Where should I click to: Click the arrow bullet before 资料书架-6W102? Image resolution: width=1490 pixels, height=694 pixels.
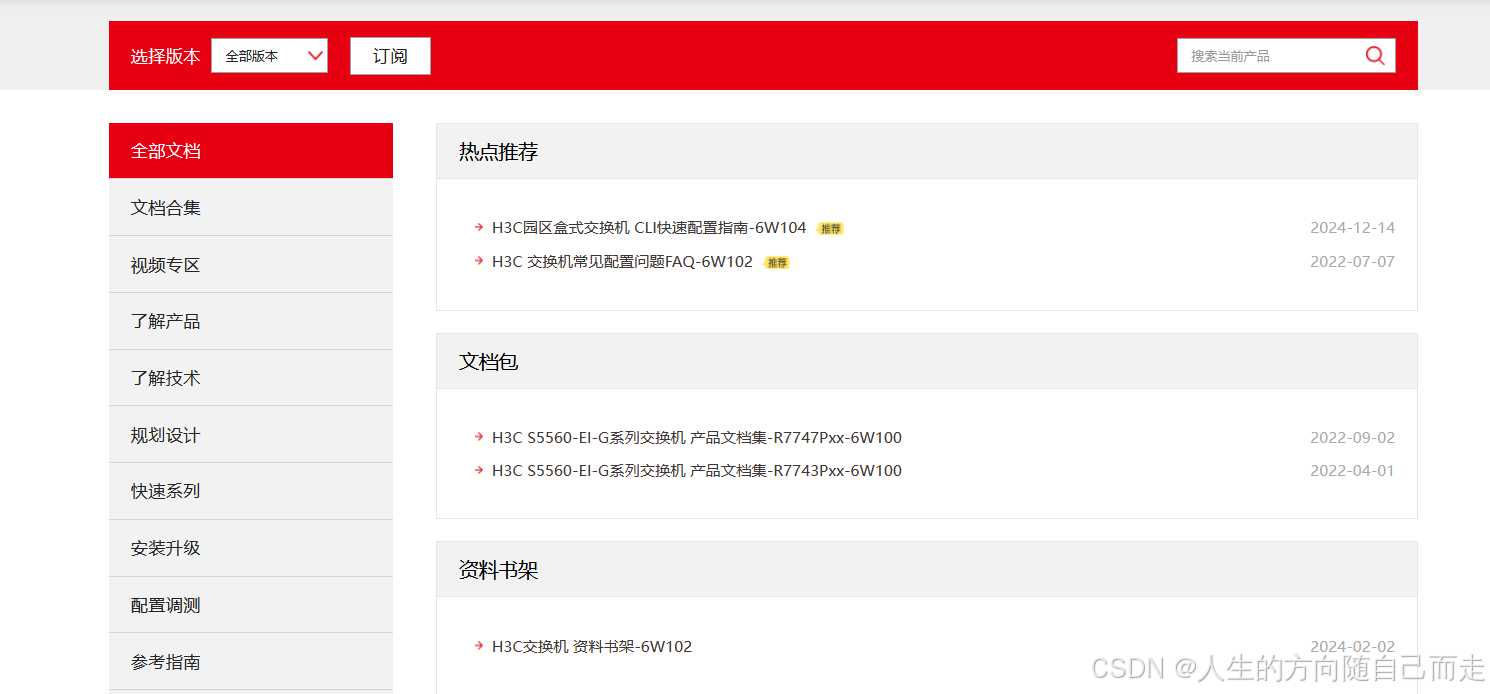[479, 646]
